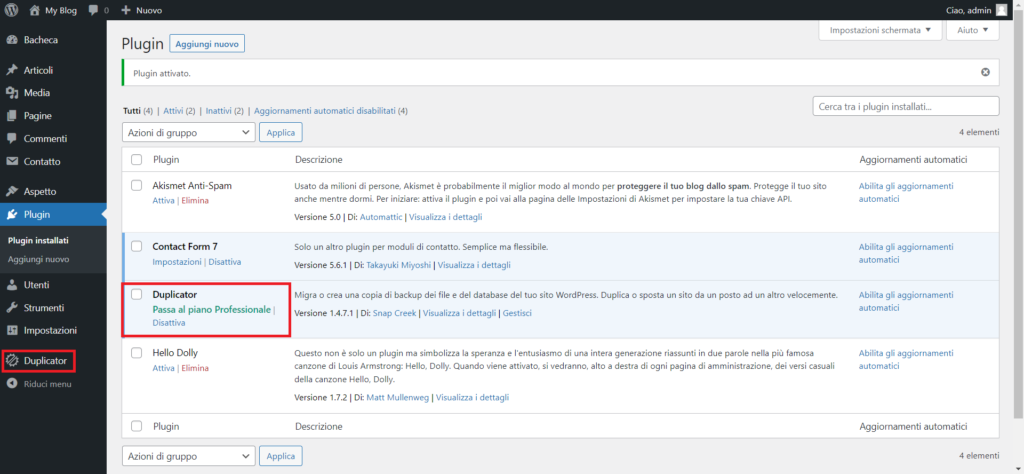1024x474 pixels.
Task: Open Contact Form 7 Impostazioni link
Action: [177, 262]
